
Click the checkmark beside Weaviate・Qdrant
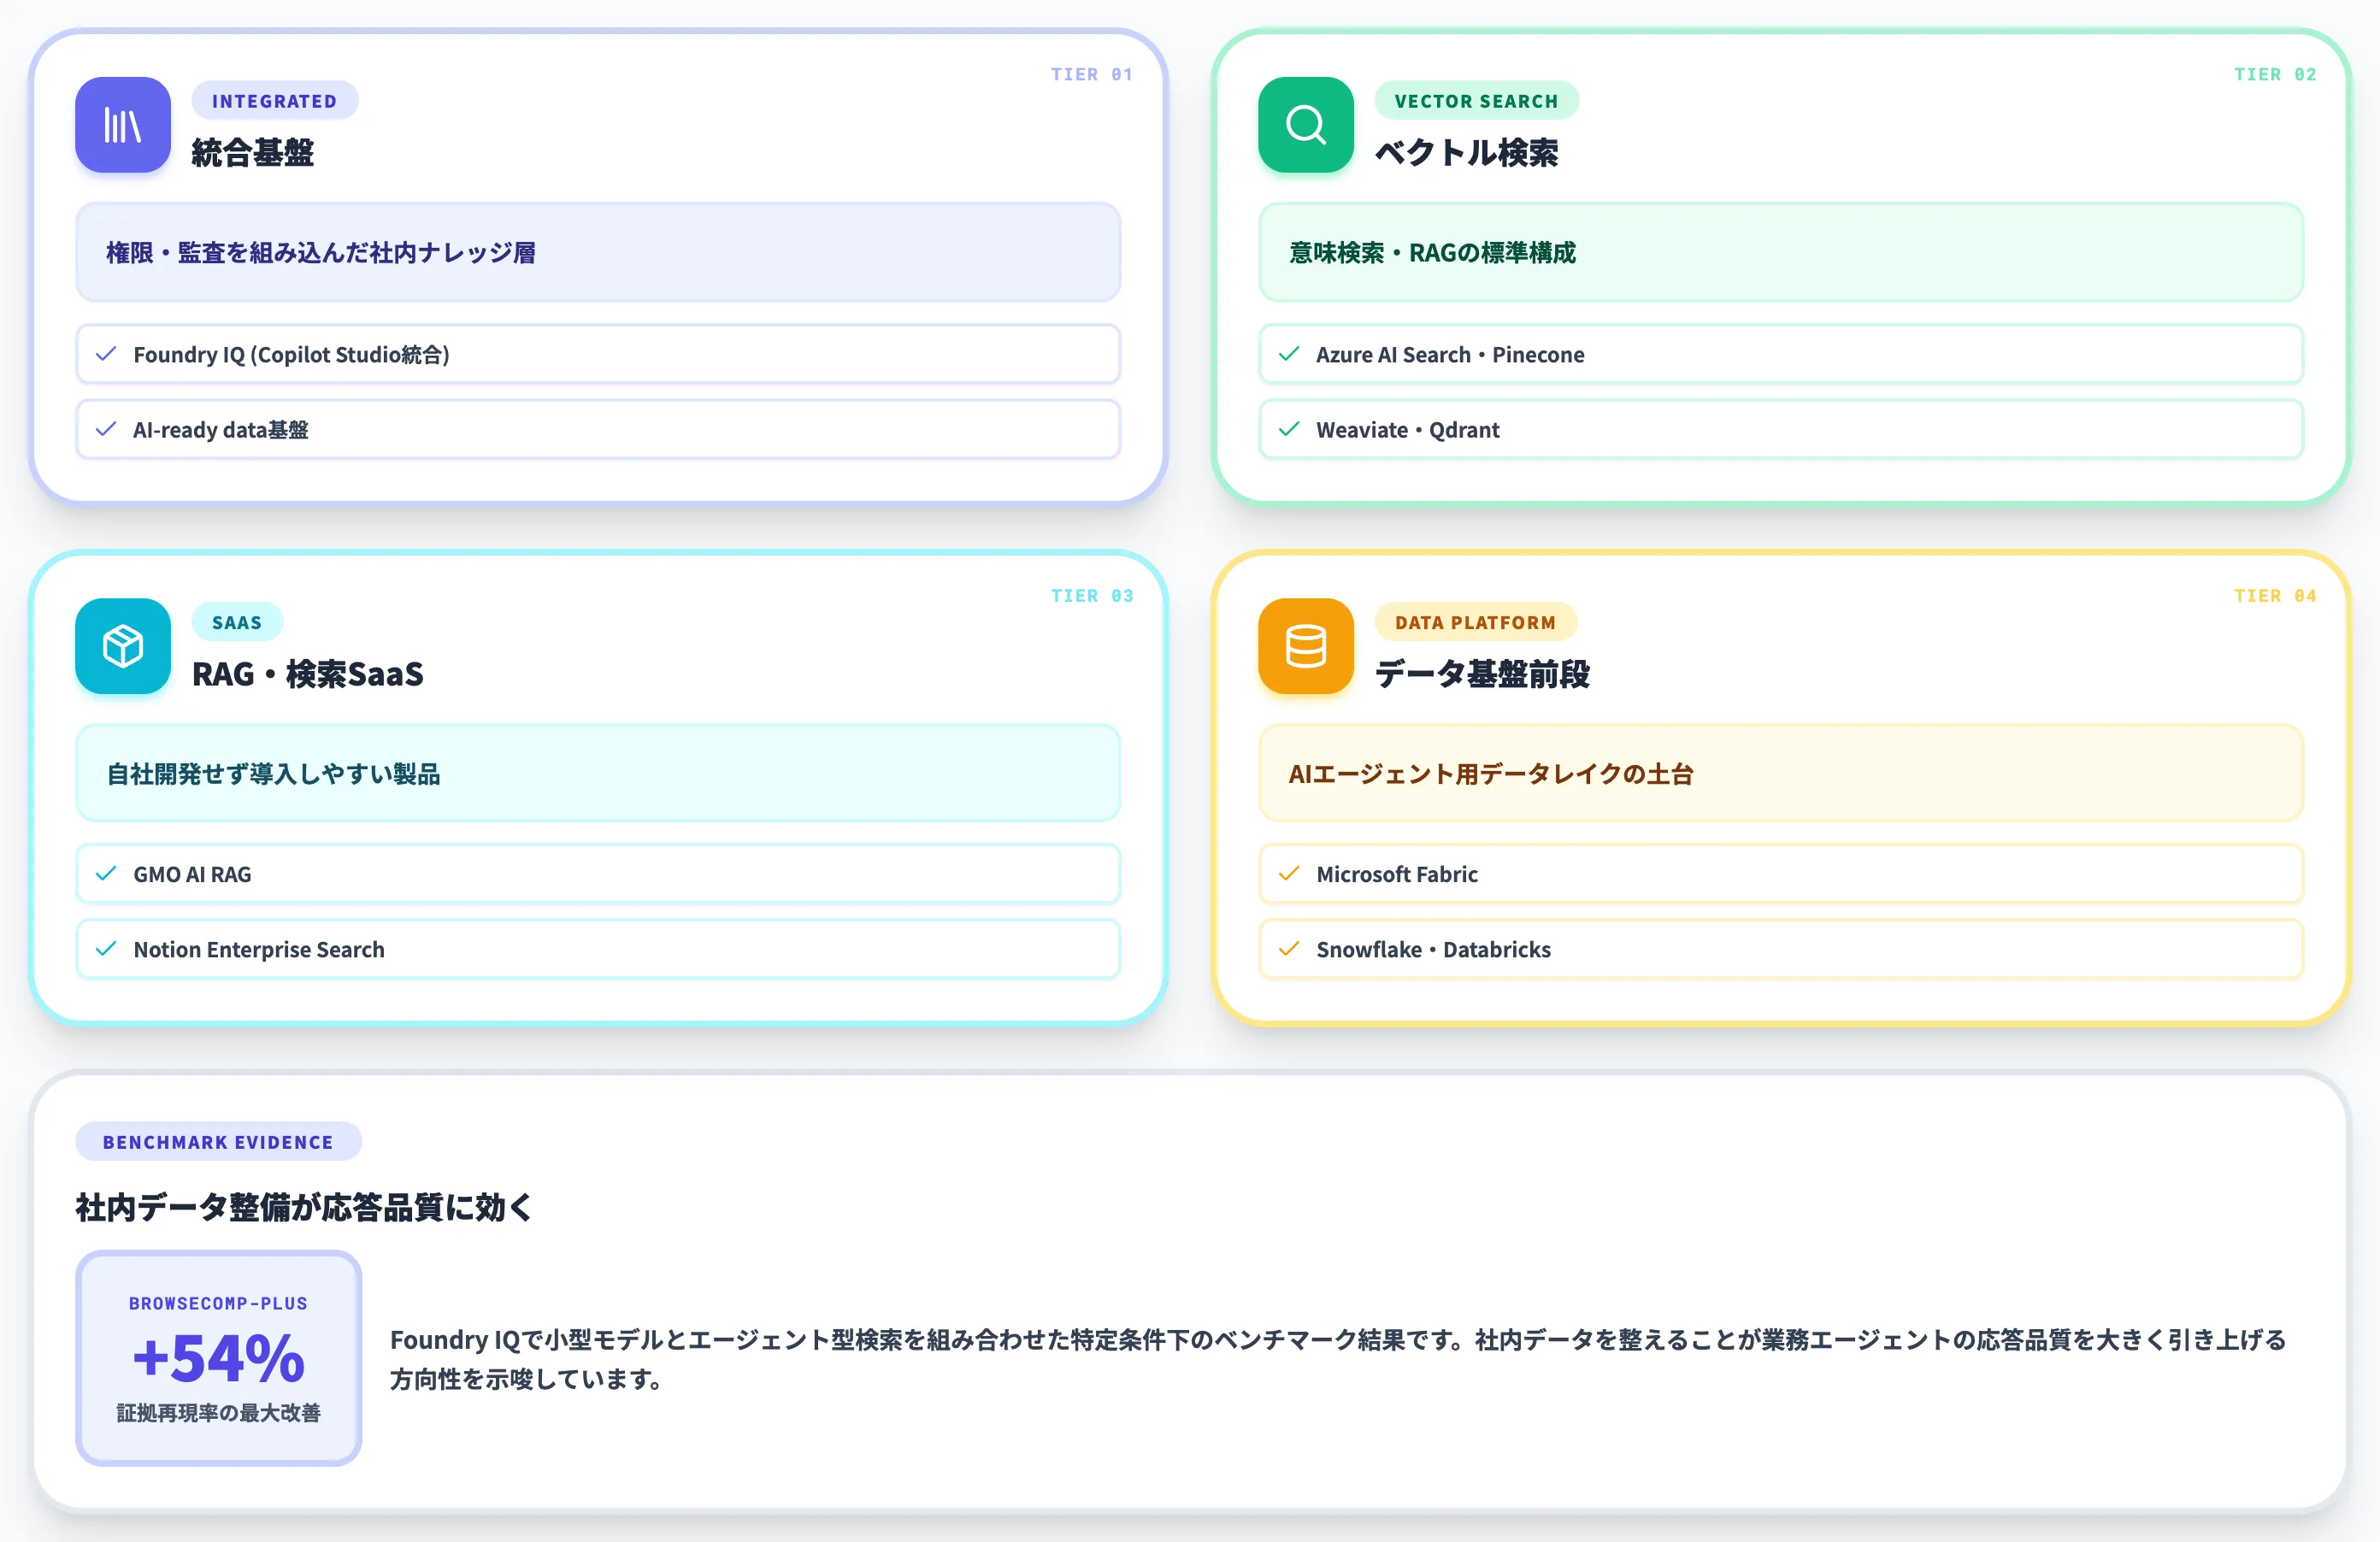(1289, 429)
